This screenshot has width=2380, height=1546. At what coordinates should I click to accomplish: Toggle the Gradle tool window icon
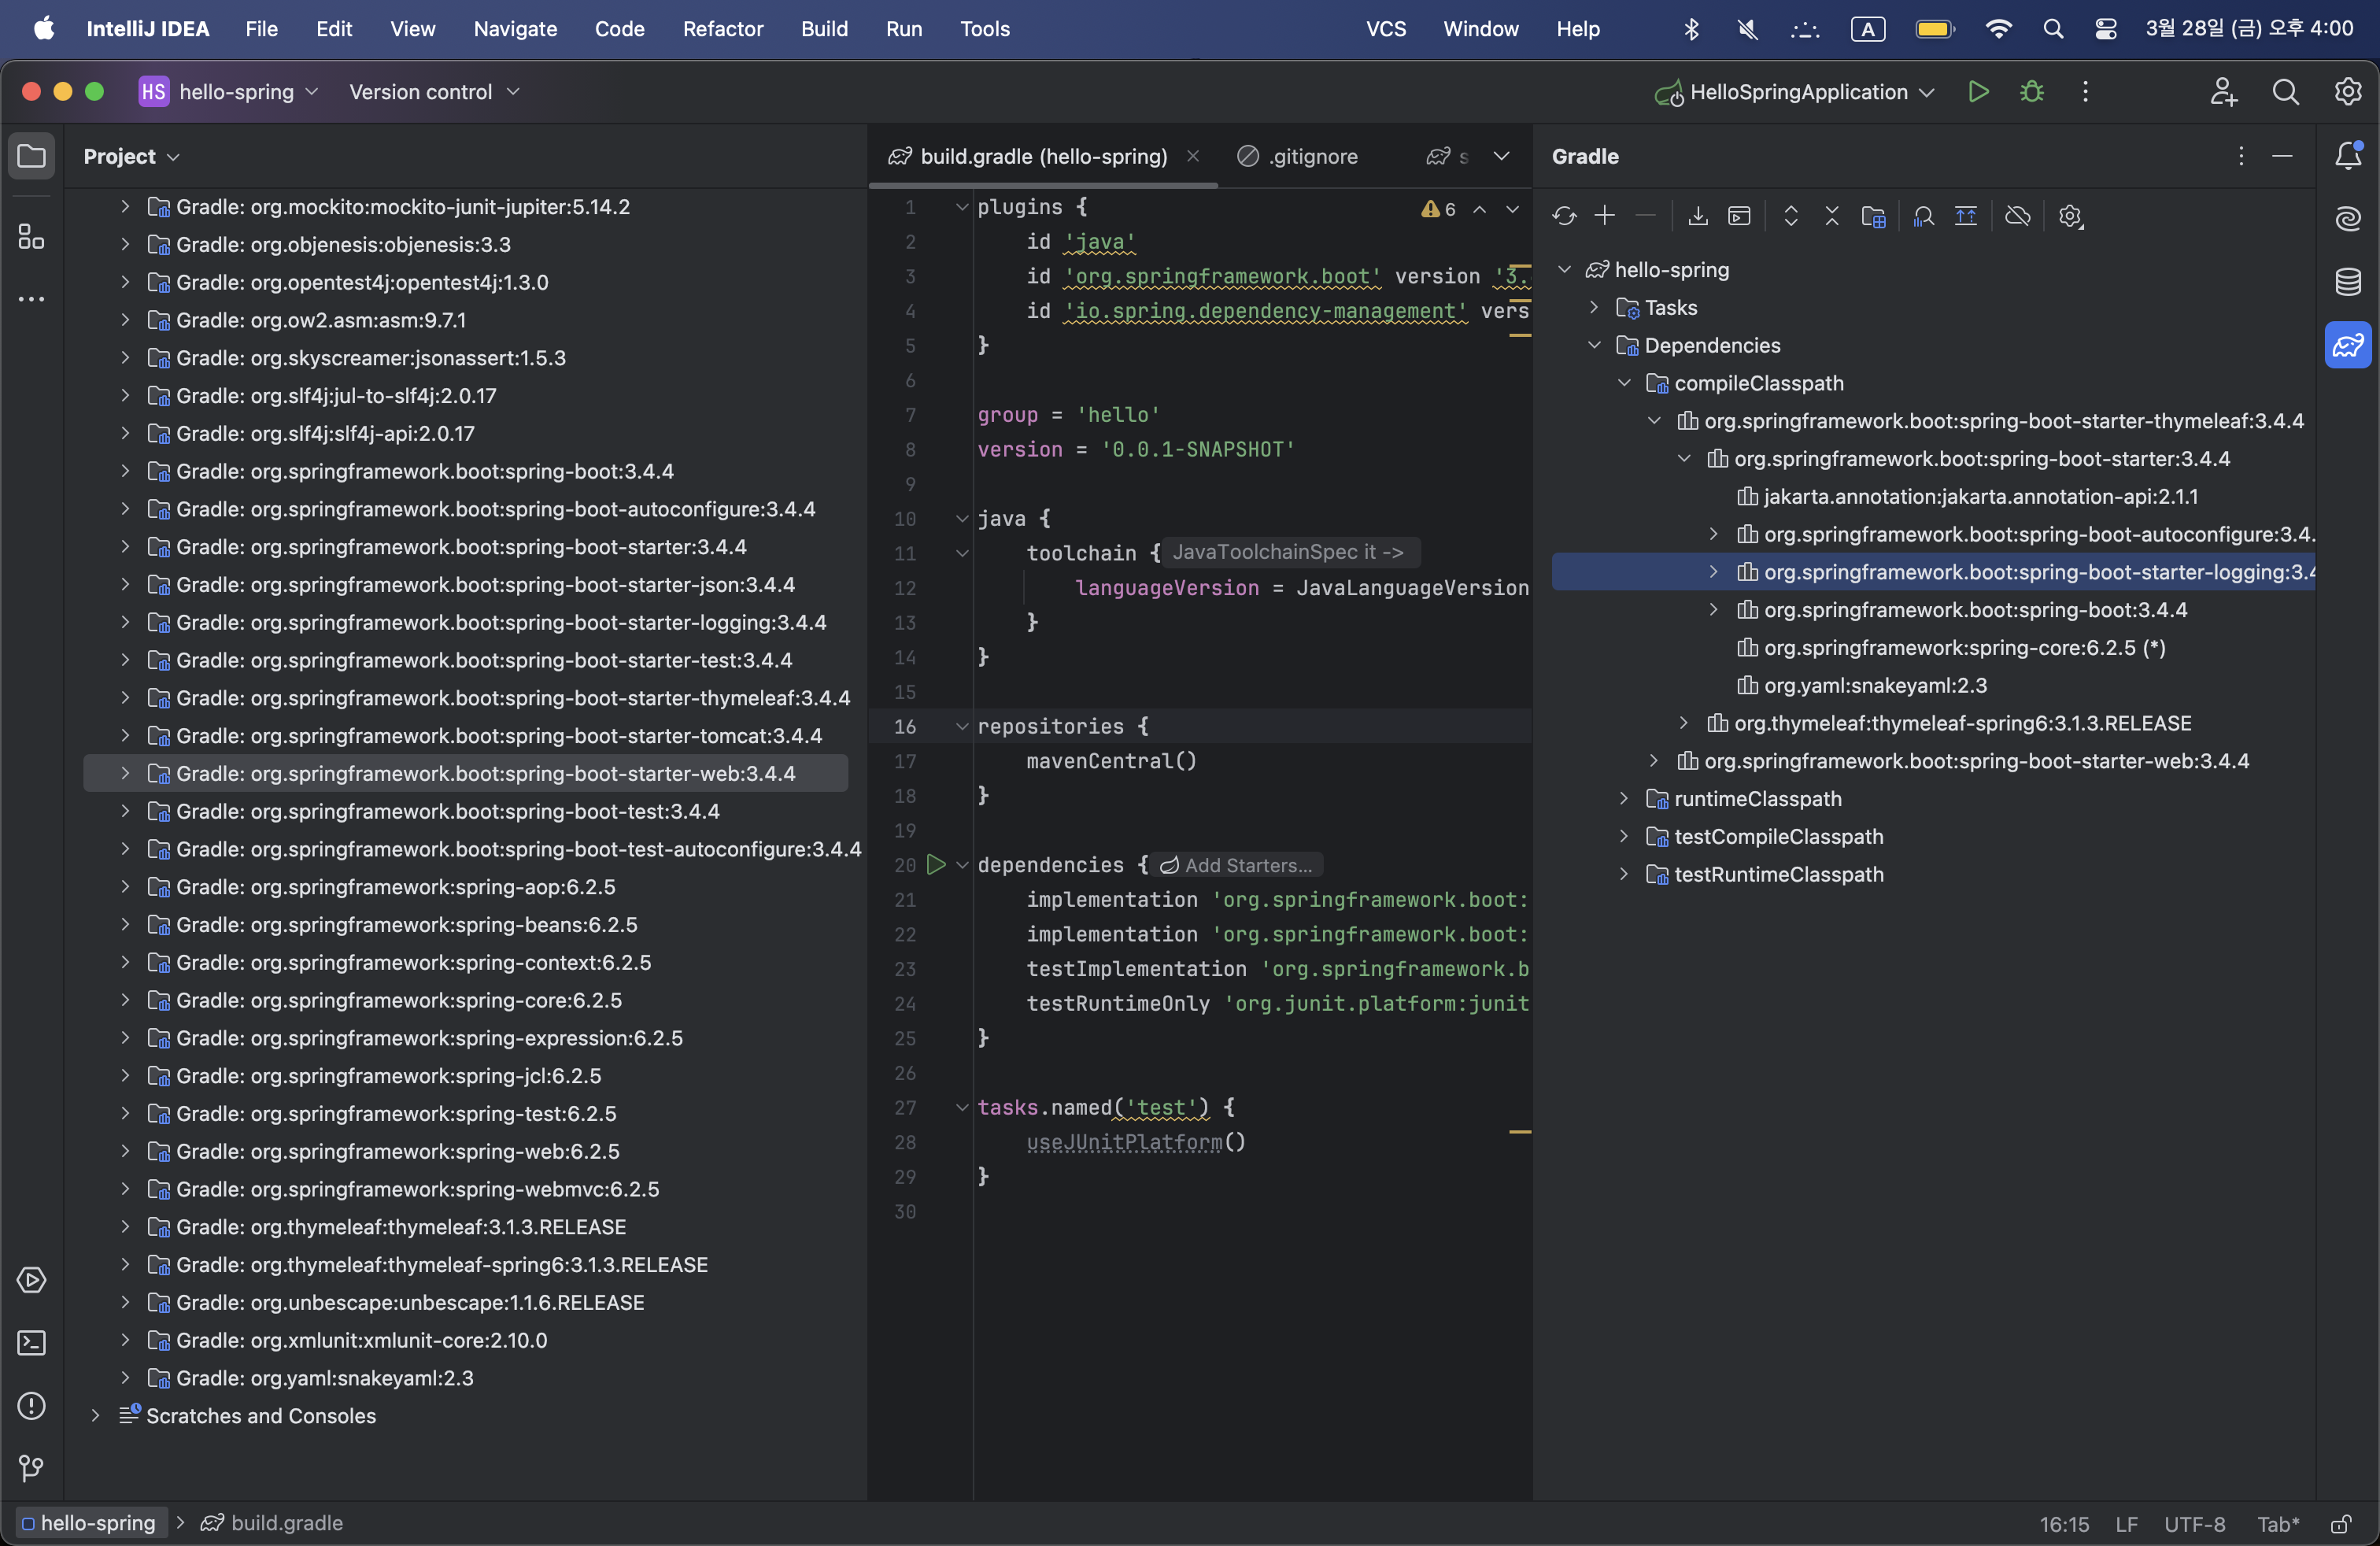pos(2348,345)
